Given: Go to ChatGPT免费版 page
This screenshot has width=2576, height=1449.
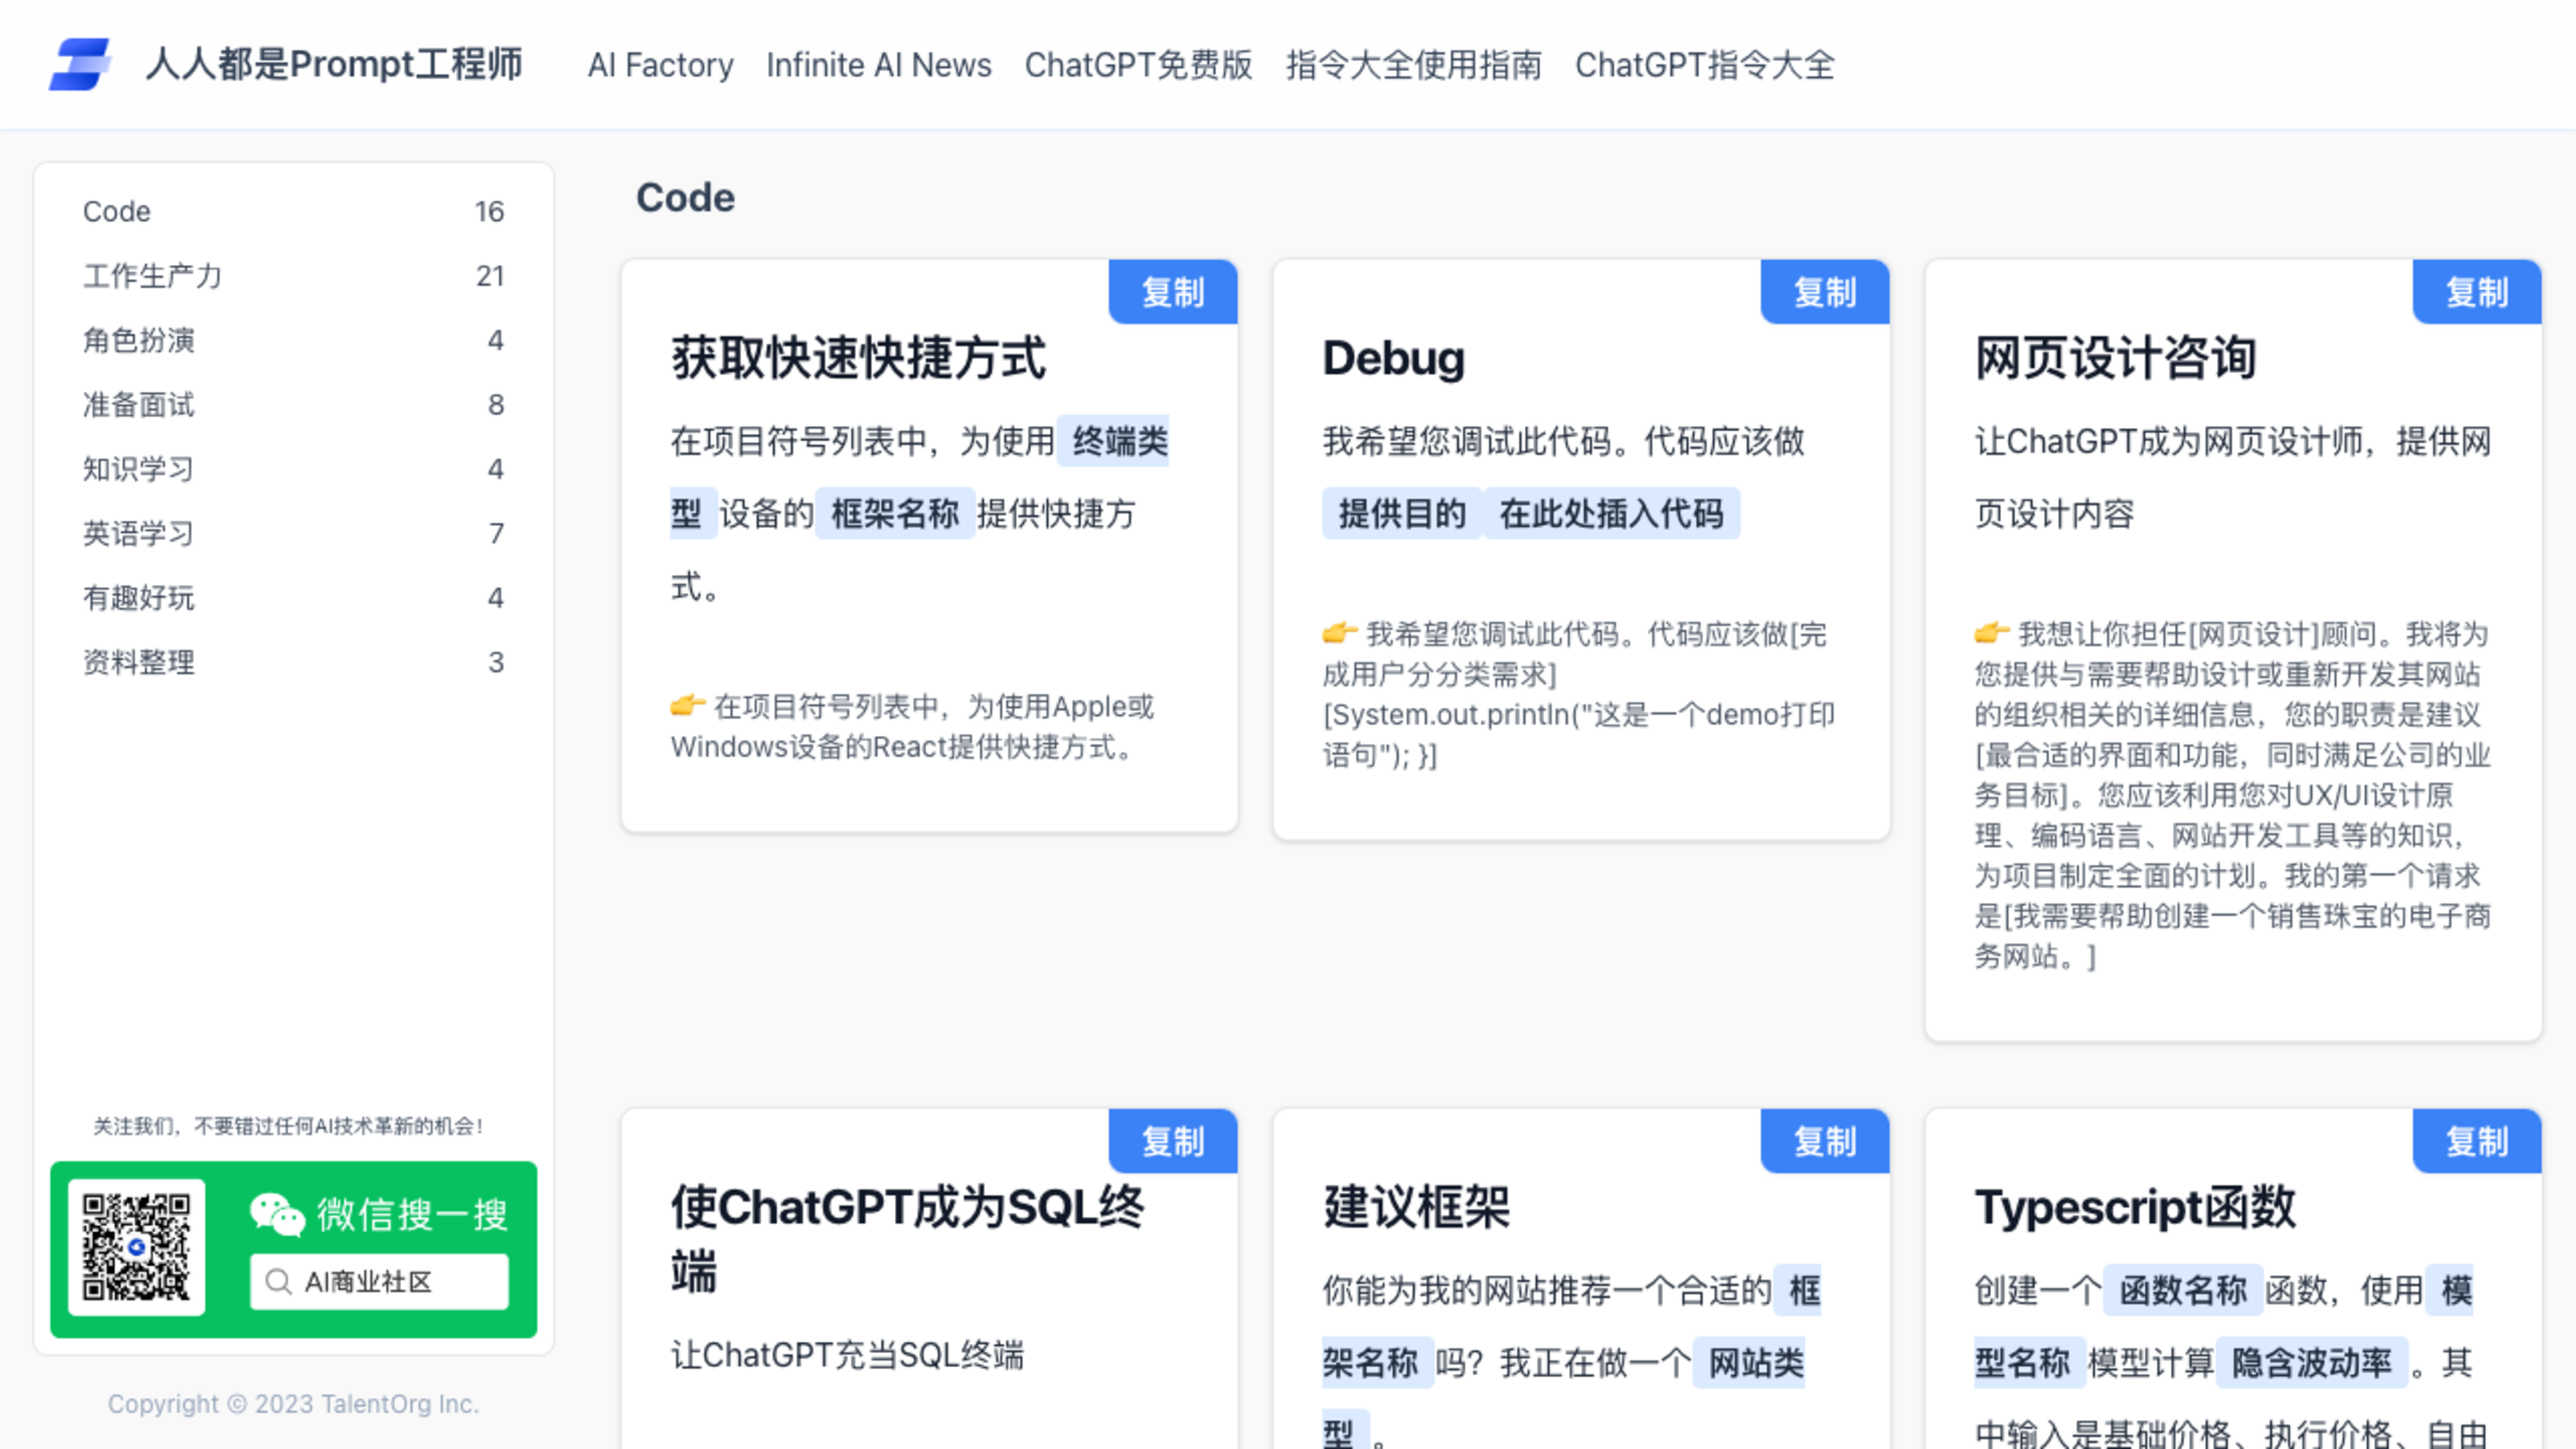Looking at the screenshot, I should 1138,65.
